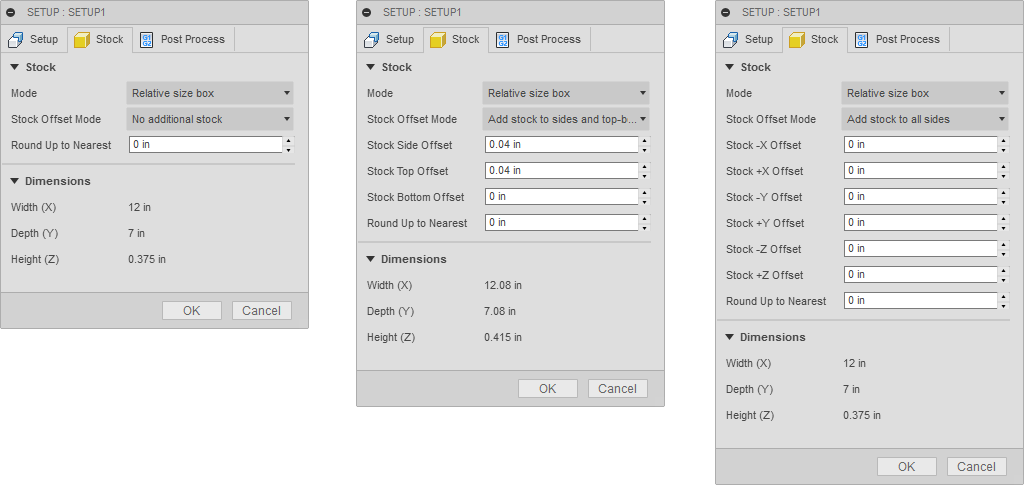Collapse Dimensions section in right dialog
1026x486 pixels.
730,337
